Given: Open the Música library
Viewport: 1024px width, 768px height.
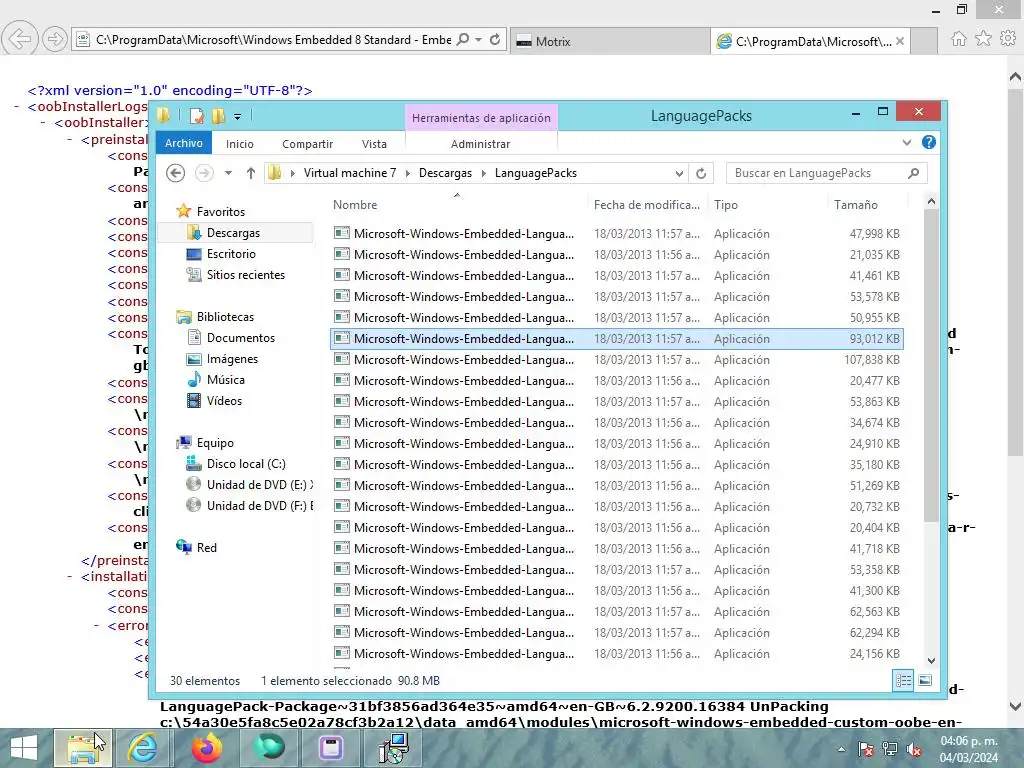Looking at the screenshot, I should click(x=225, y=379).
